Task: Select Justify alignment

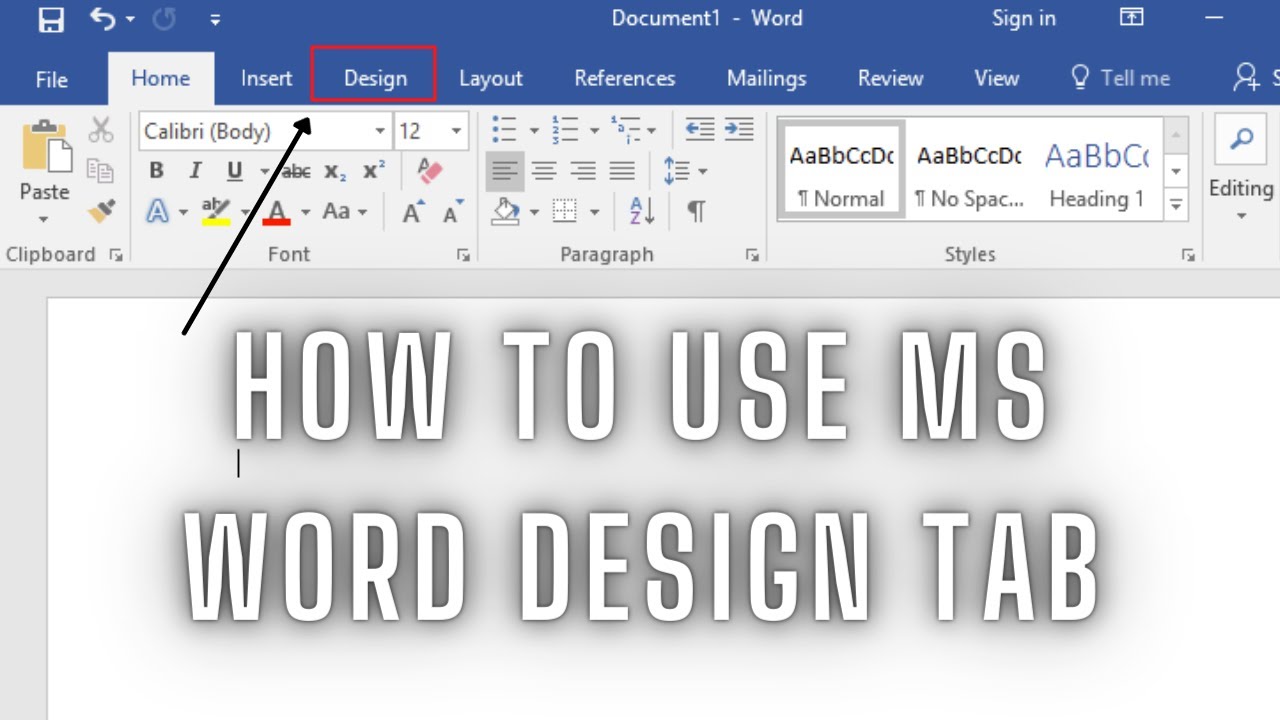Action: [x=622, y=171]
